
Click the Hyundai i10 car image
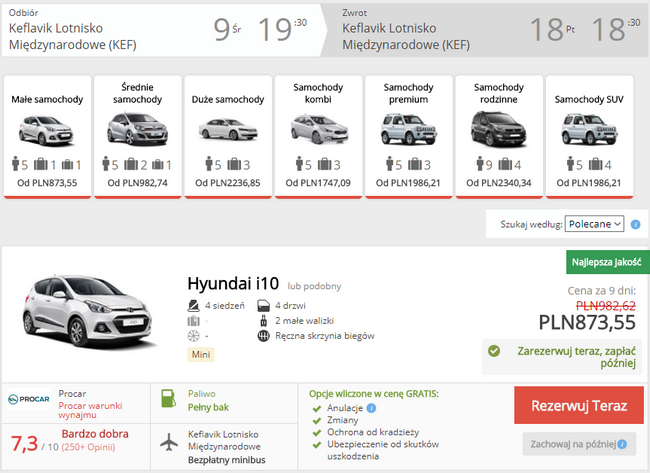point(88,311)
